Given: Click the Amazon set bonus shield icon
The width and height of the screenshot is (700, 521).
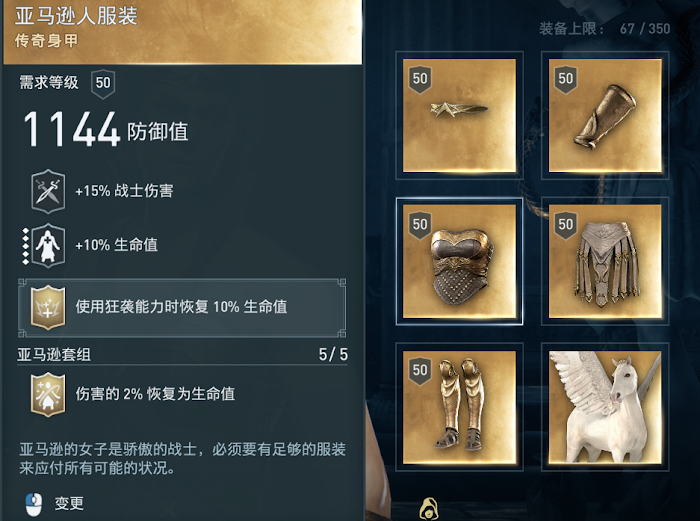Looking at the screenshot, I should tap(48, 395).
